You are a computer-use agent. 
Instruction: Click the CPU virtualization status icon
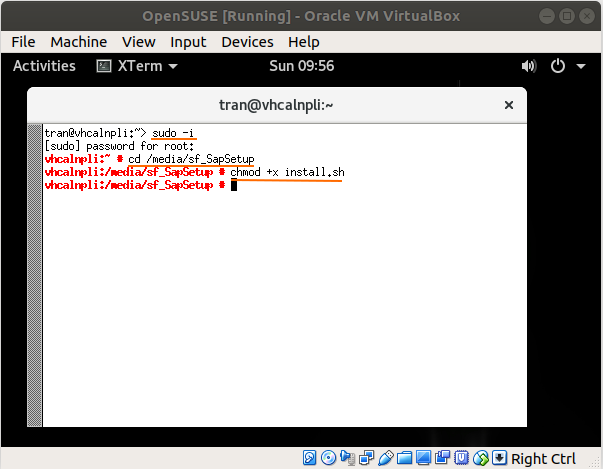tap(461, 458)
